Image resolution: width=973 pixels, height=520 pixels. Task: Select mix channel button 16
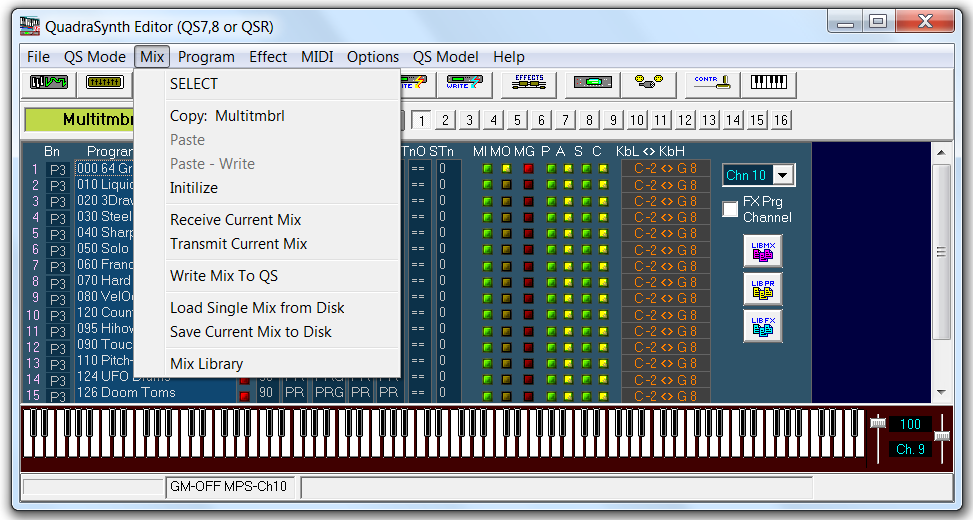[781, 120]
